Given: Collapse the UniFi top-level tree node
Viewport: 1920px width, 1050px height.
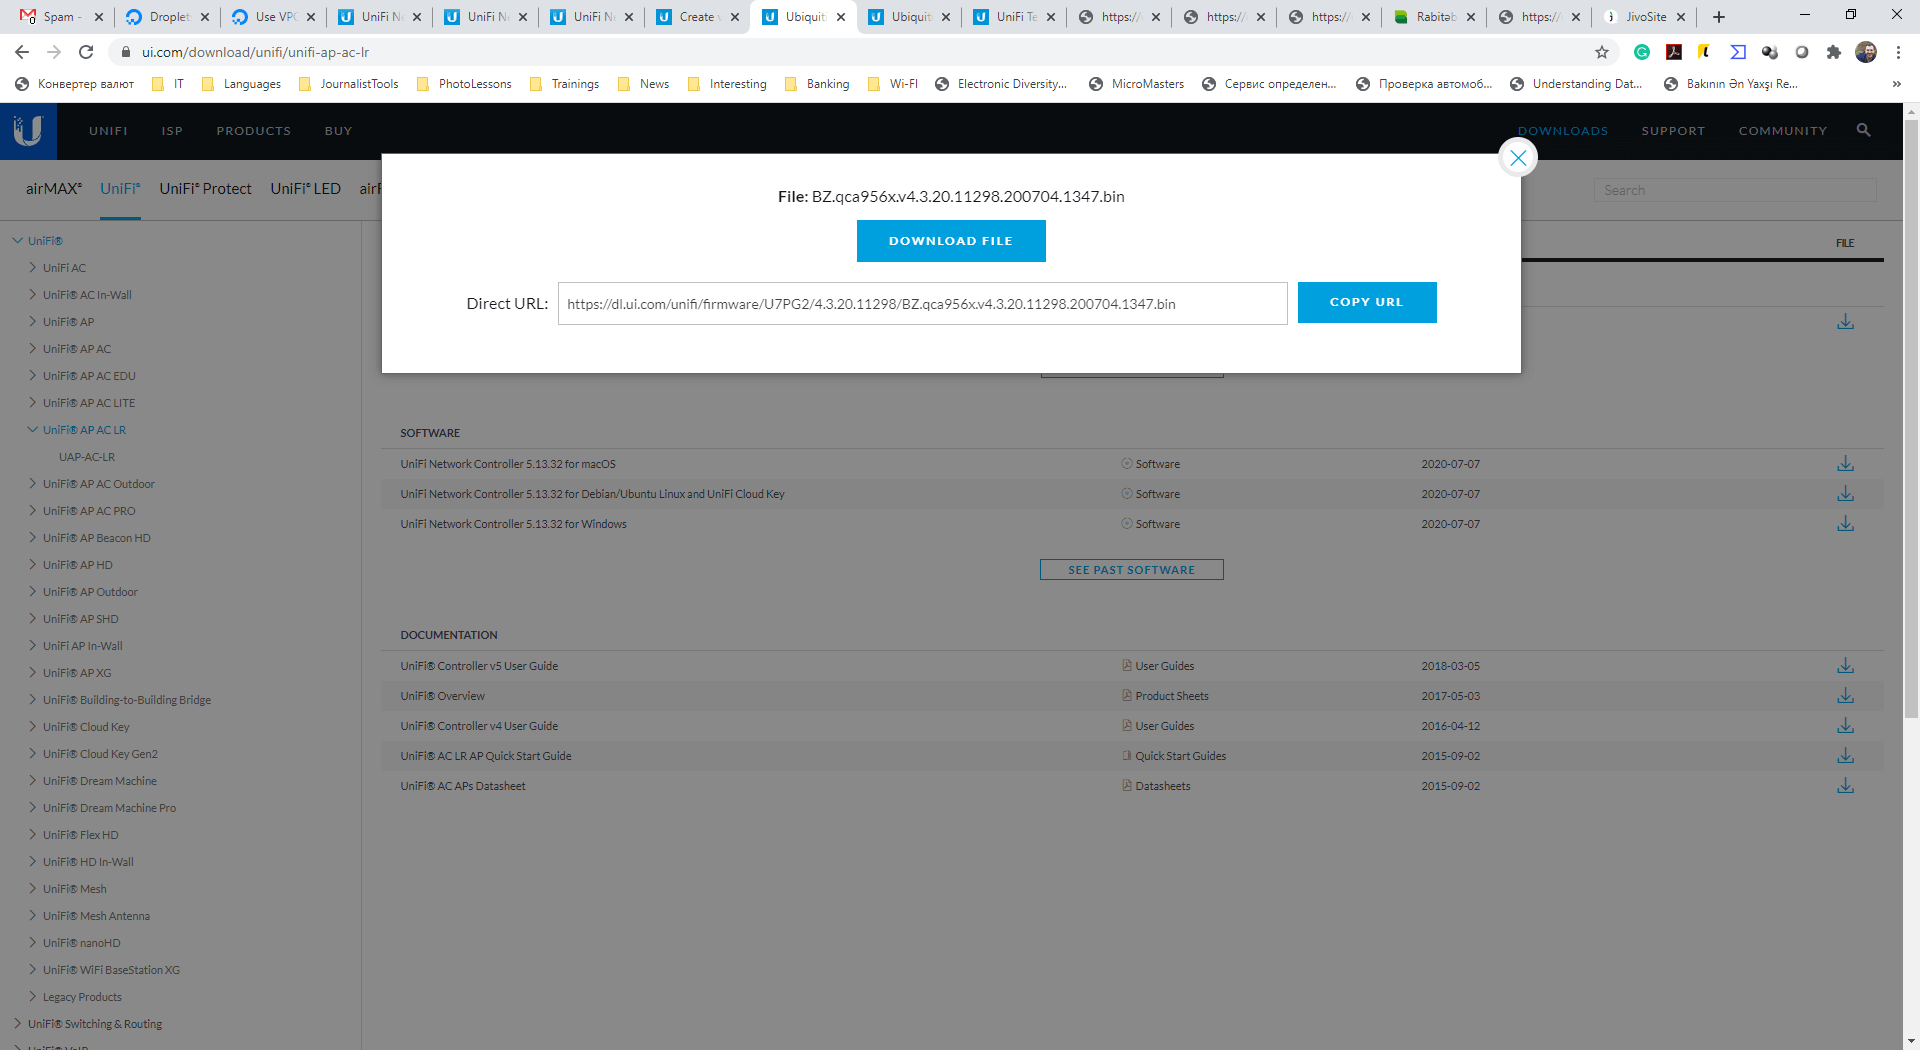Looking at the screenshot, I should pyautogui.click(x=17, y=241).
